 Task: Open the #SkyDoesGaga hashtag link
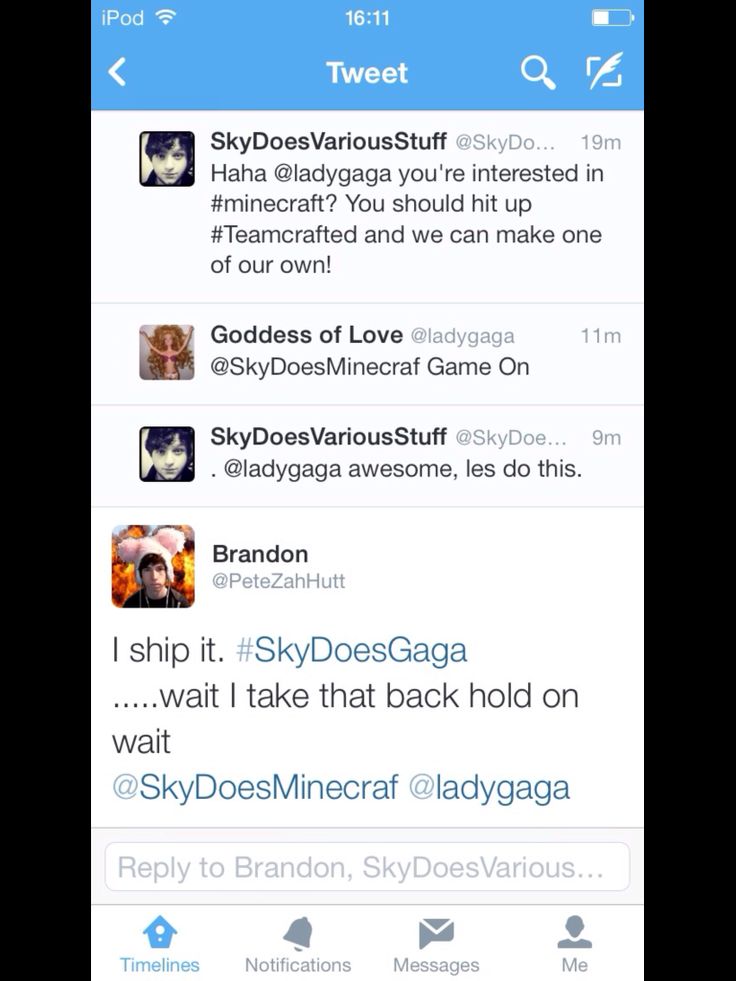(351, 649)
